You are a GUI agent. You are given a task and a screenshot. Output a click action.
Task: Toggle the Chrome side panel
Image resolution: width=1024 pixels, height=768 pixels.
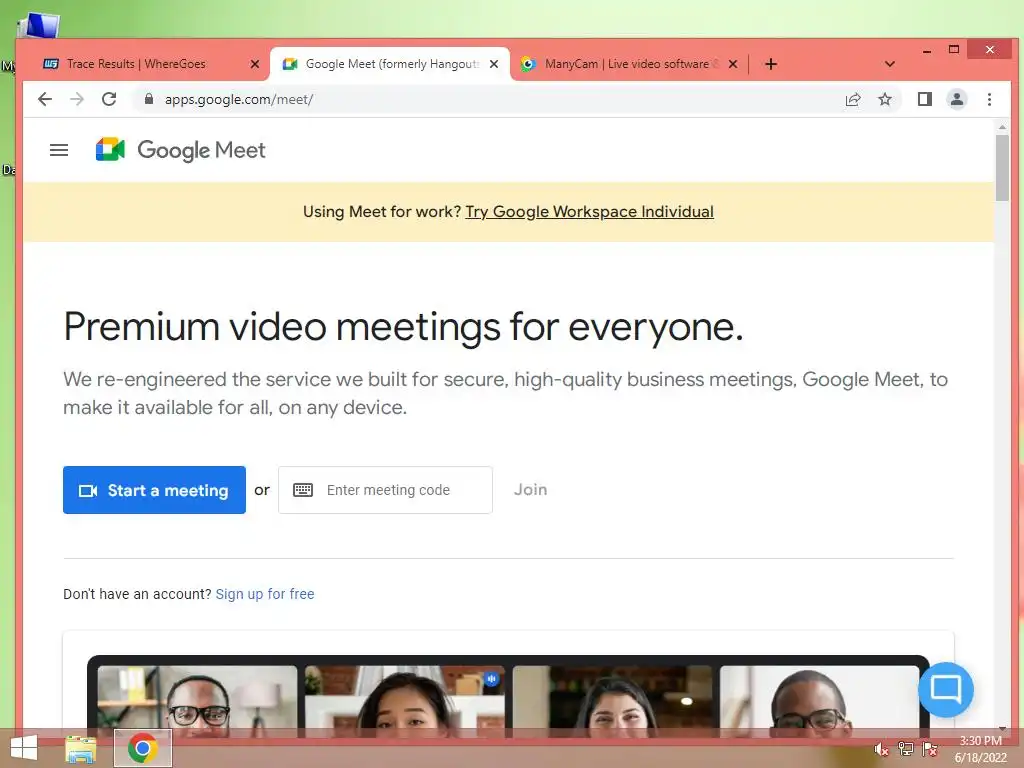(x=925, y=99)
